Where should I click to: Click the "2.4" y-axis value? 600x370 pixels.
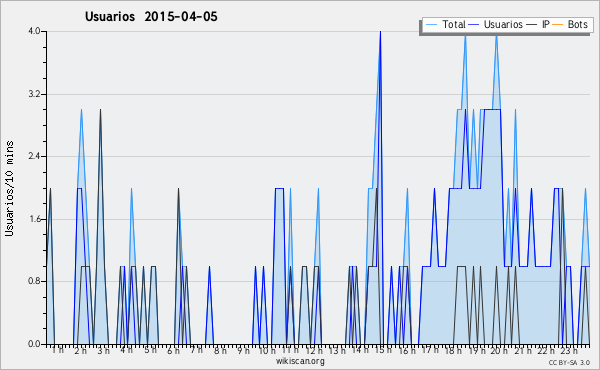pyautogui.click(x=34, y=156)
